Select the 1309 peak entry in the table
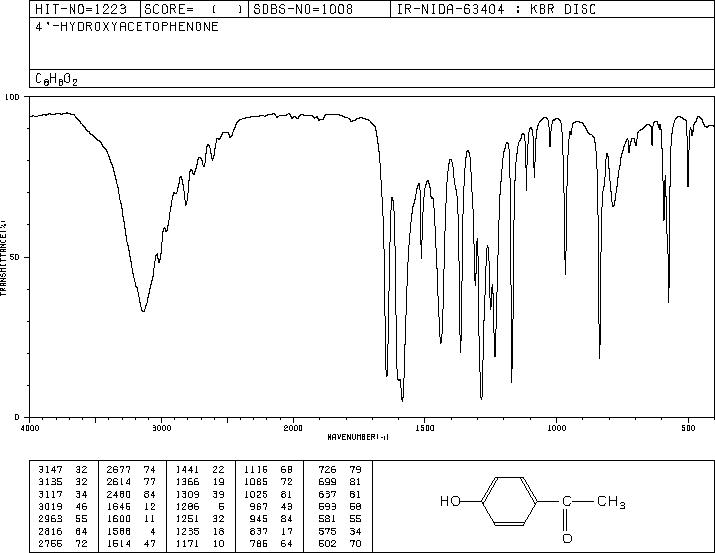 click(200, 494)
